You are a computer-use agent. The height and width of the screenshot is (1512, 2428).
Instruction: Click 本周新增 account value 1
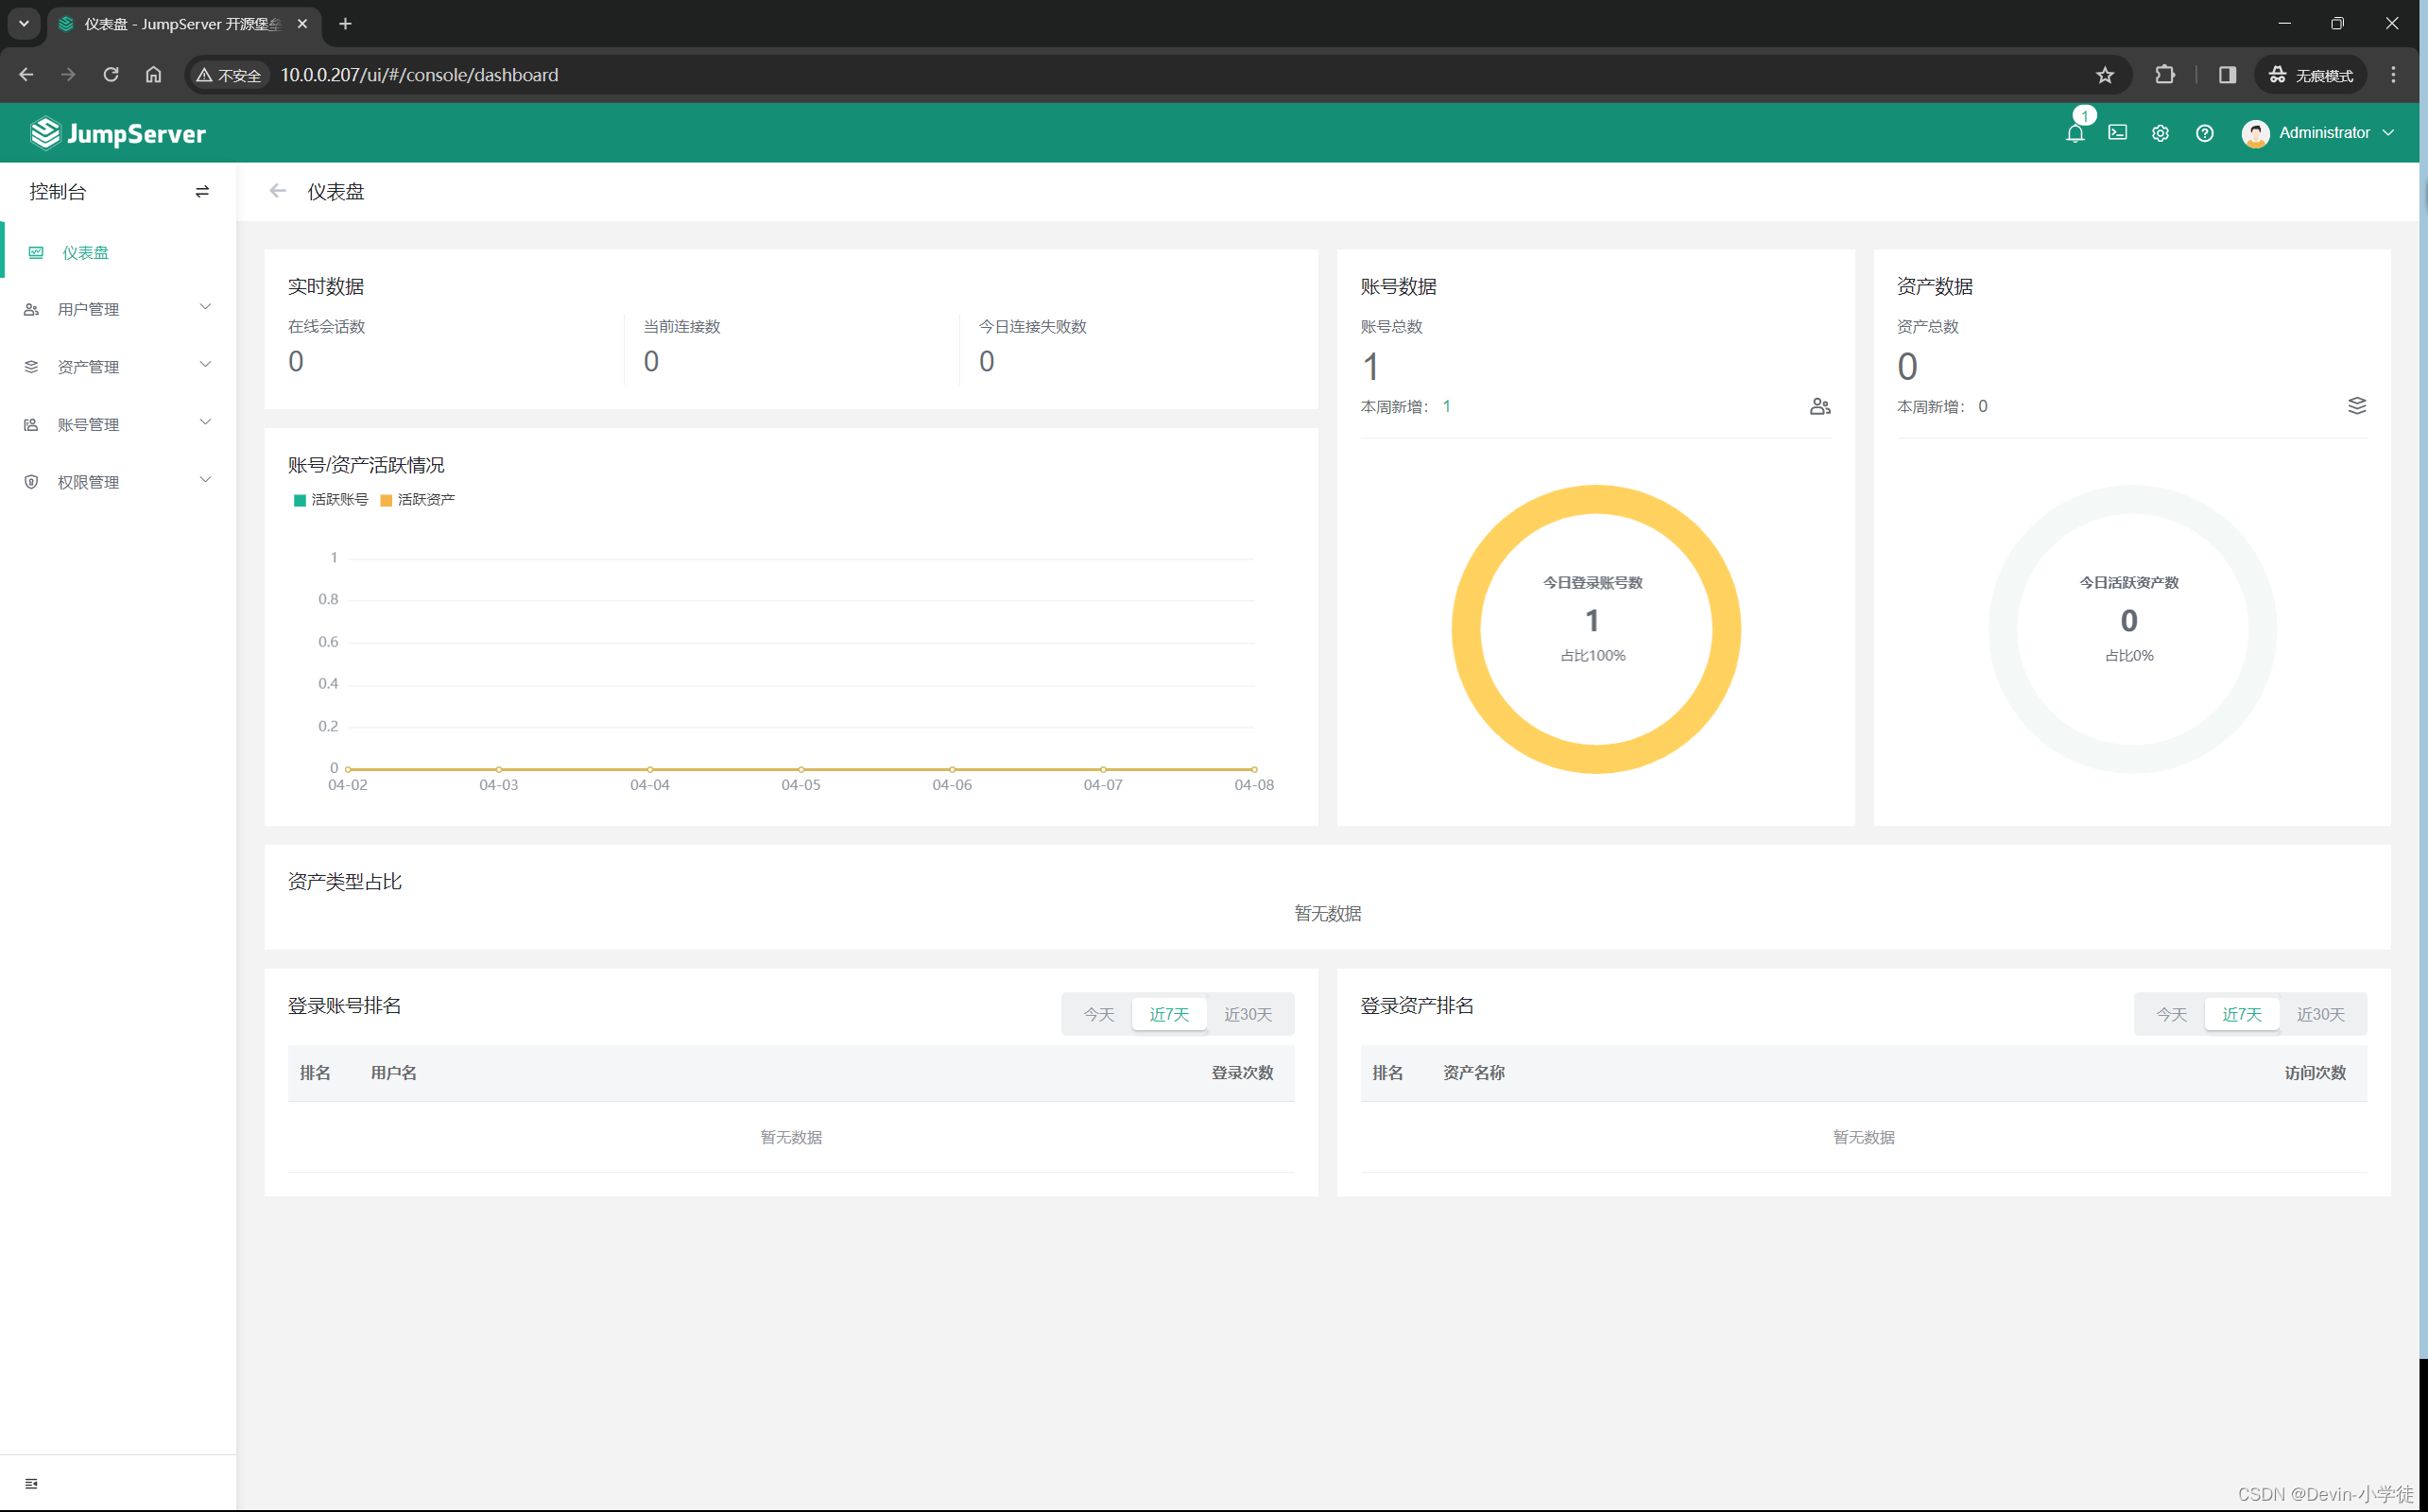pyautogui.click(x=1446, y=406)
